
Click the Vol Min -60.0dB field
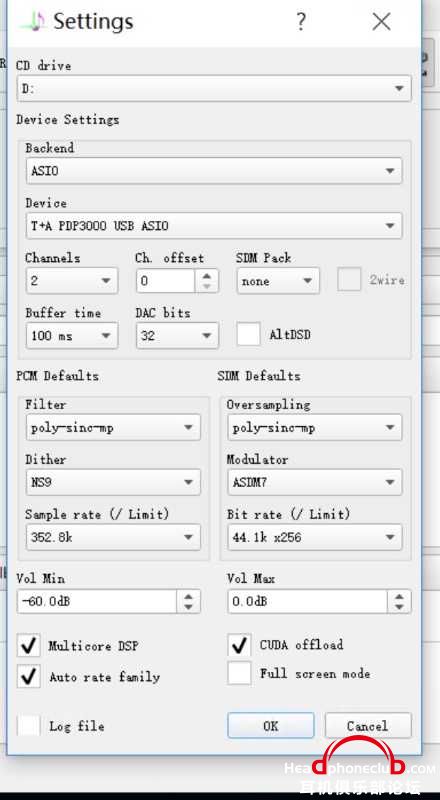pyautogui.click(x=97, y=602)
